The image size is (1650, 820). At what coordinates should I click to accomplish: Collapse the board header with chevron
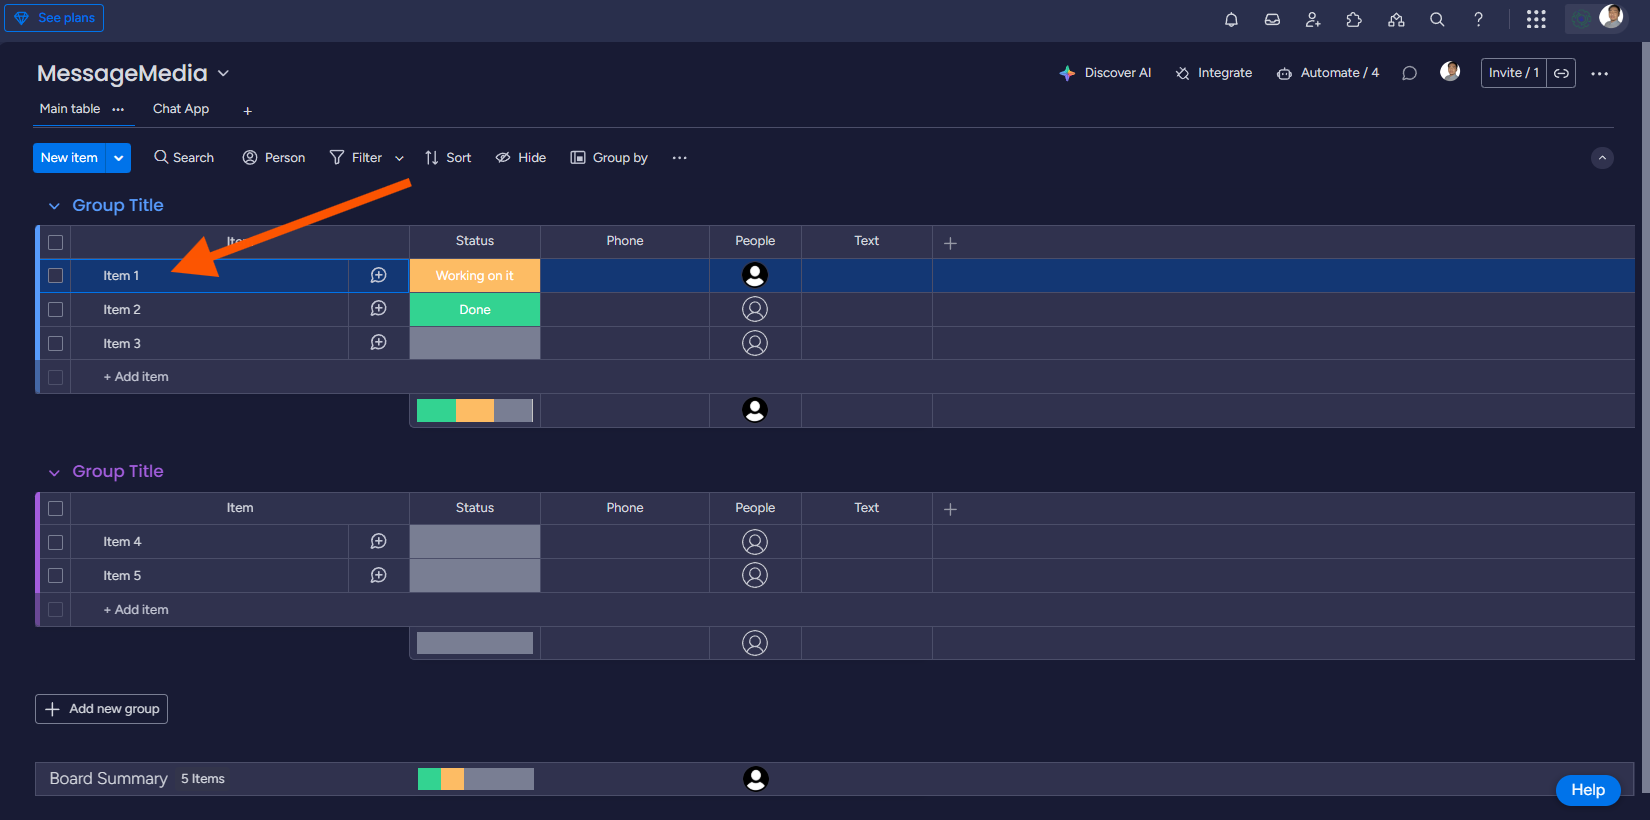pyautogui.click(x=1602, y=158)
